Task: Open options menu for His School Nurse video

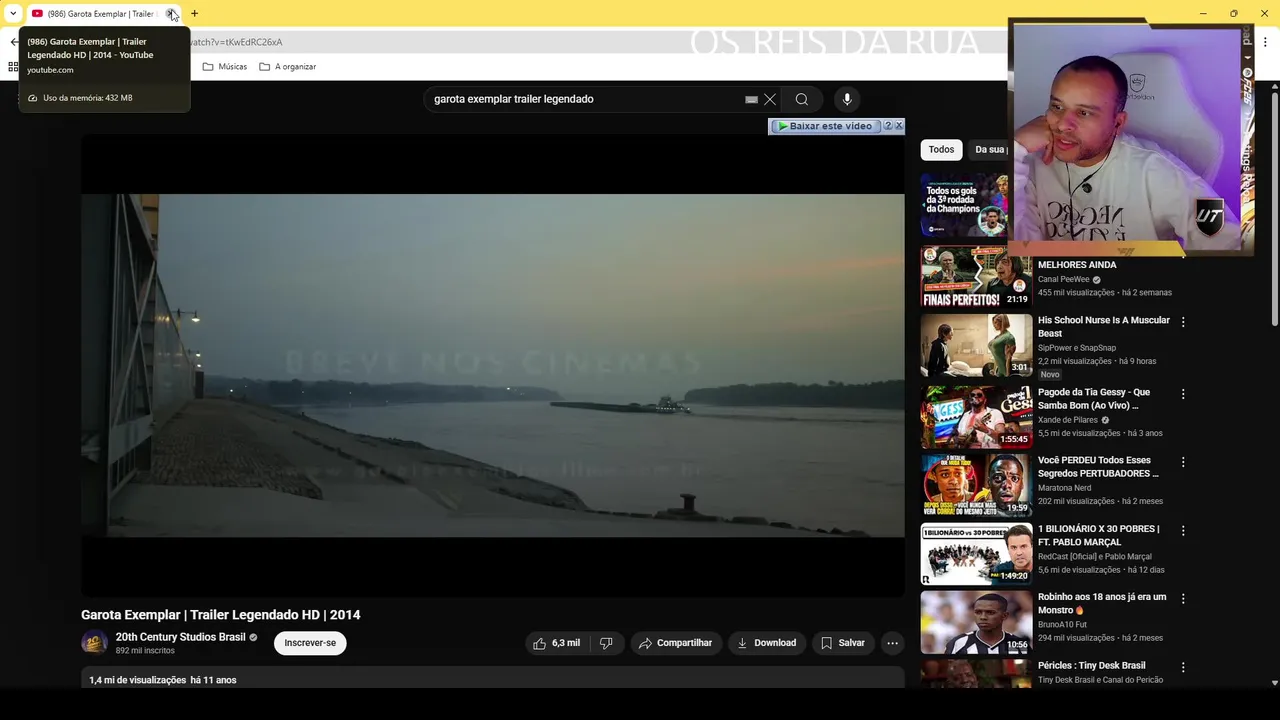Action: click(1183, 322)
